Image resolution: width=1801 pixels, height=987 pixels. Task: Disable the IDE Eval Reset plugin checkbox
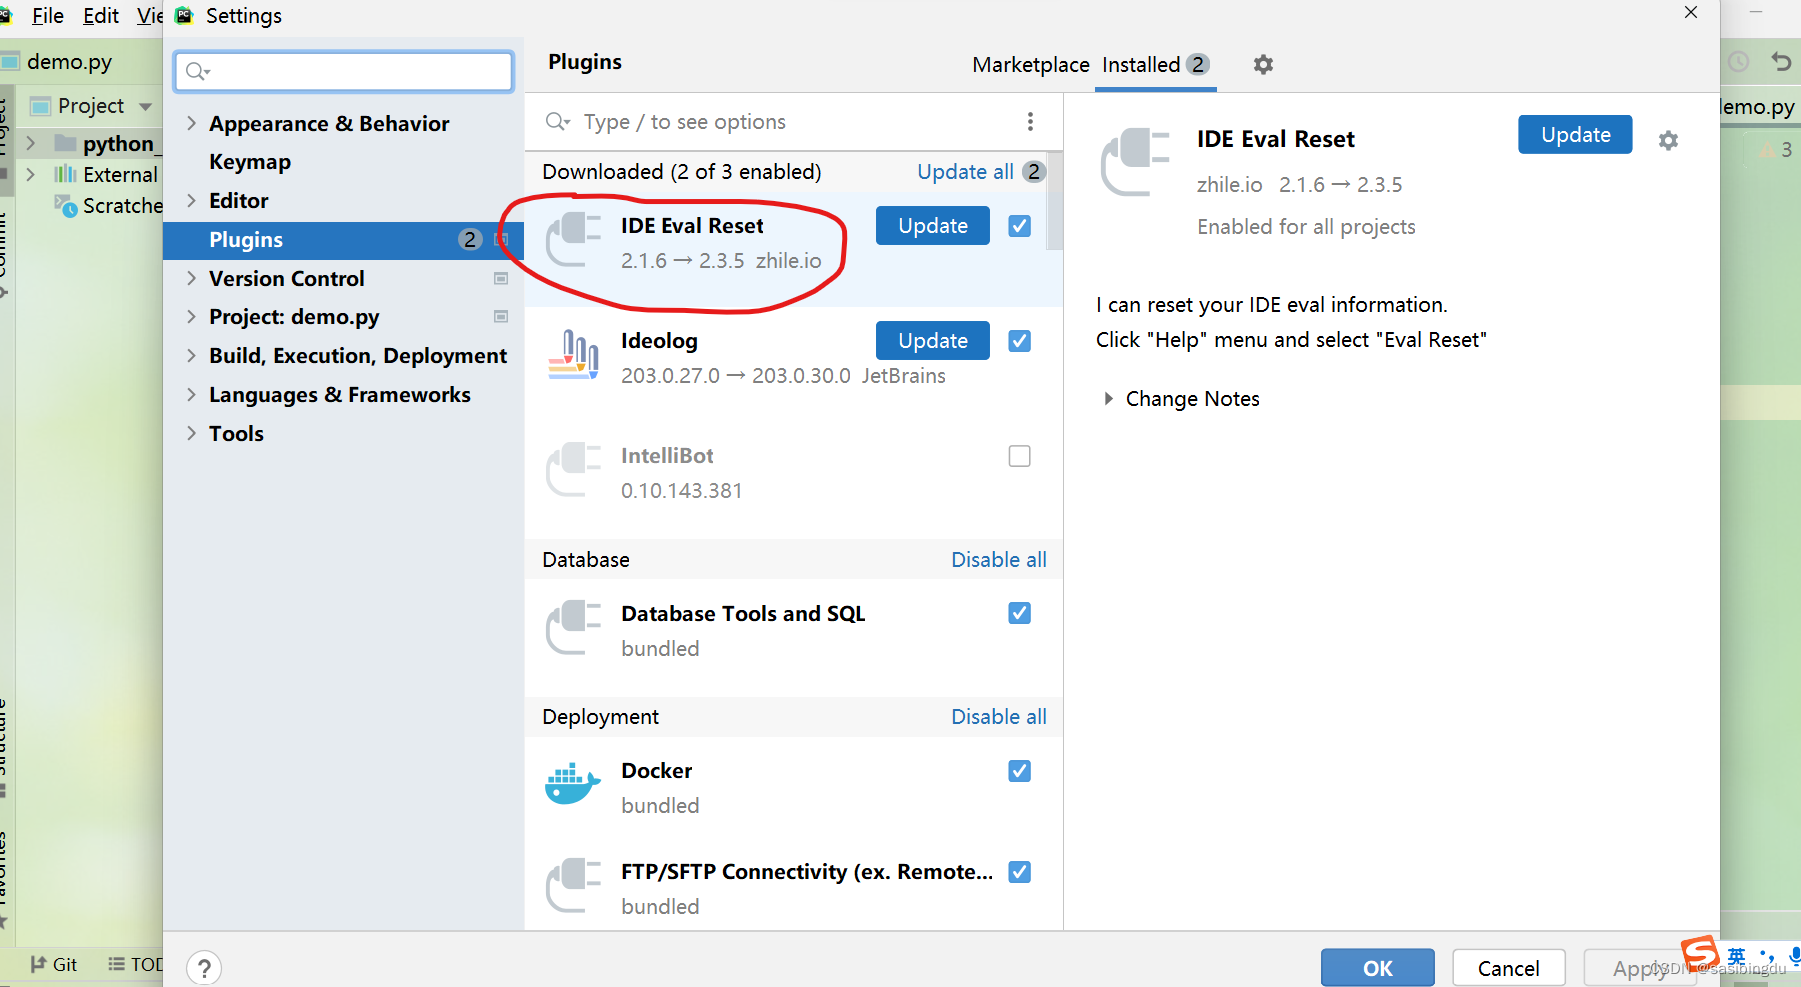1019,226
